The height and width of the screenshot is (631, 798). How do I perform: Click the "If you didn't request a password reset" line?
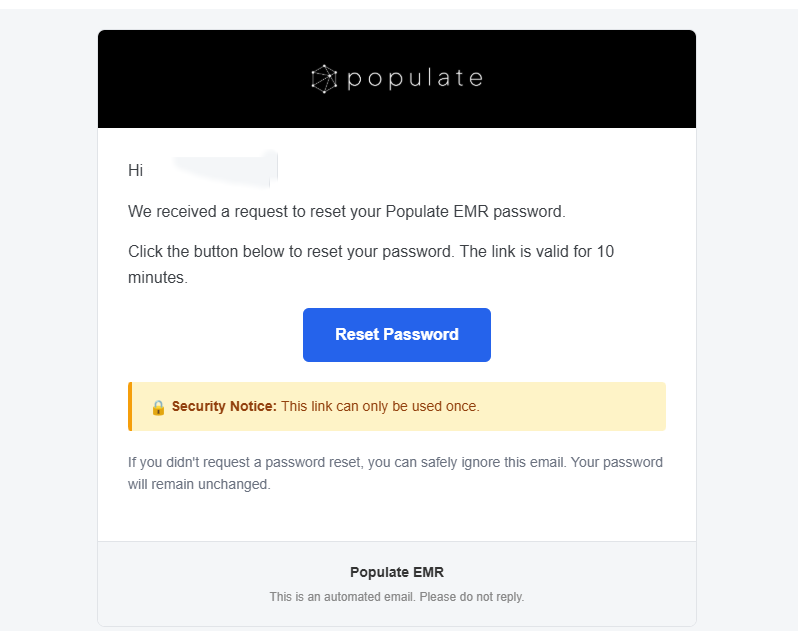(x=395, y=462)
